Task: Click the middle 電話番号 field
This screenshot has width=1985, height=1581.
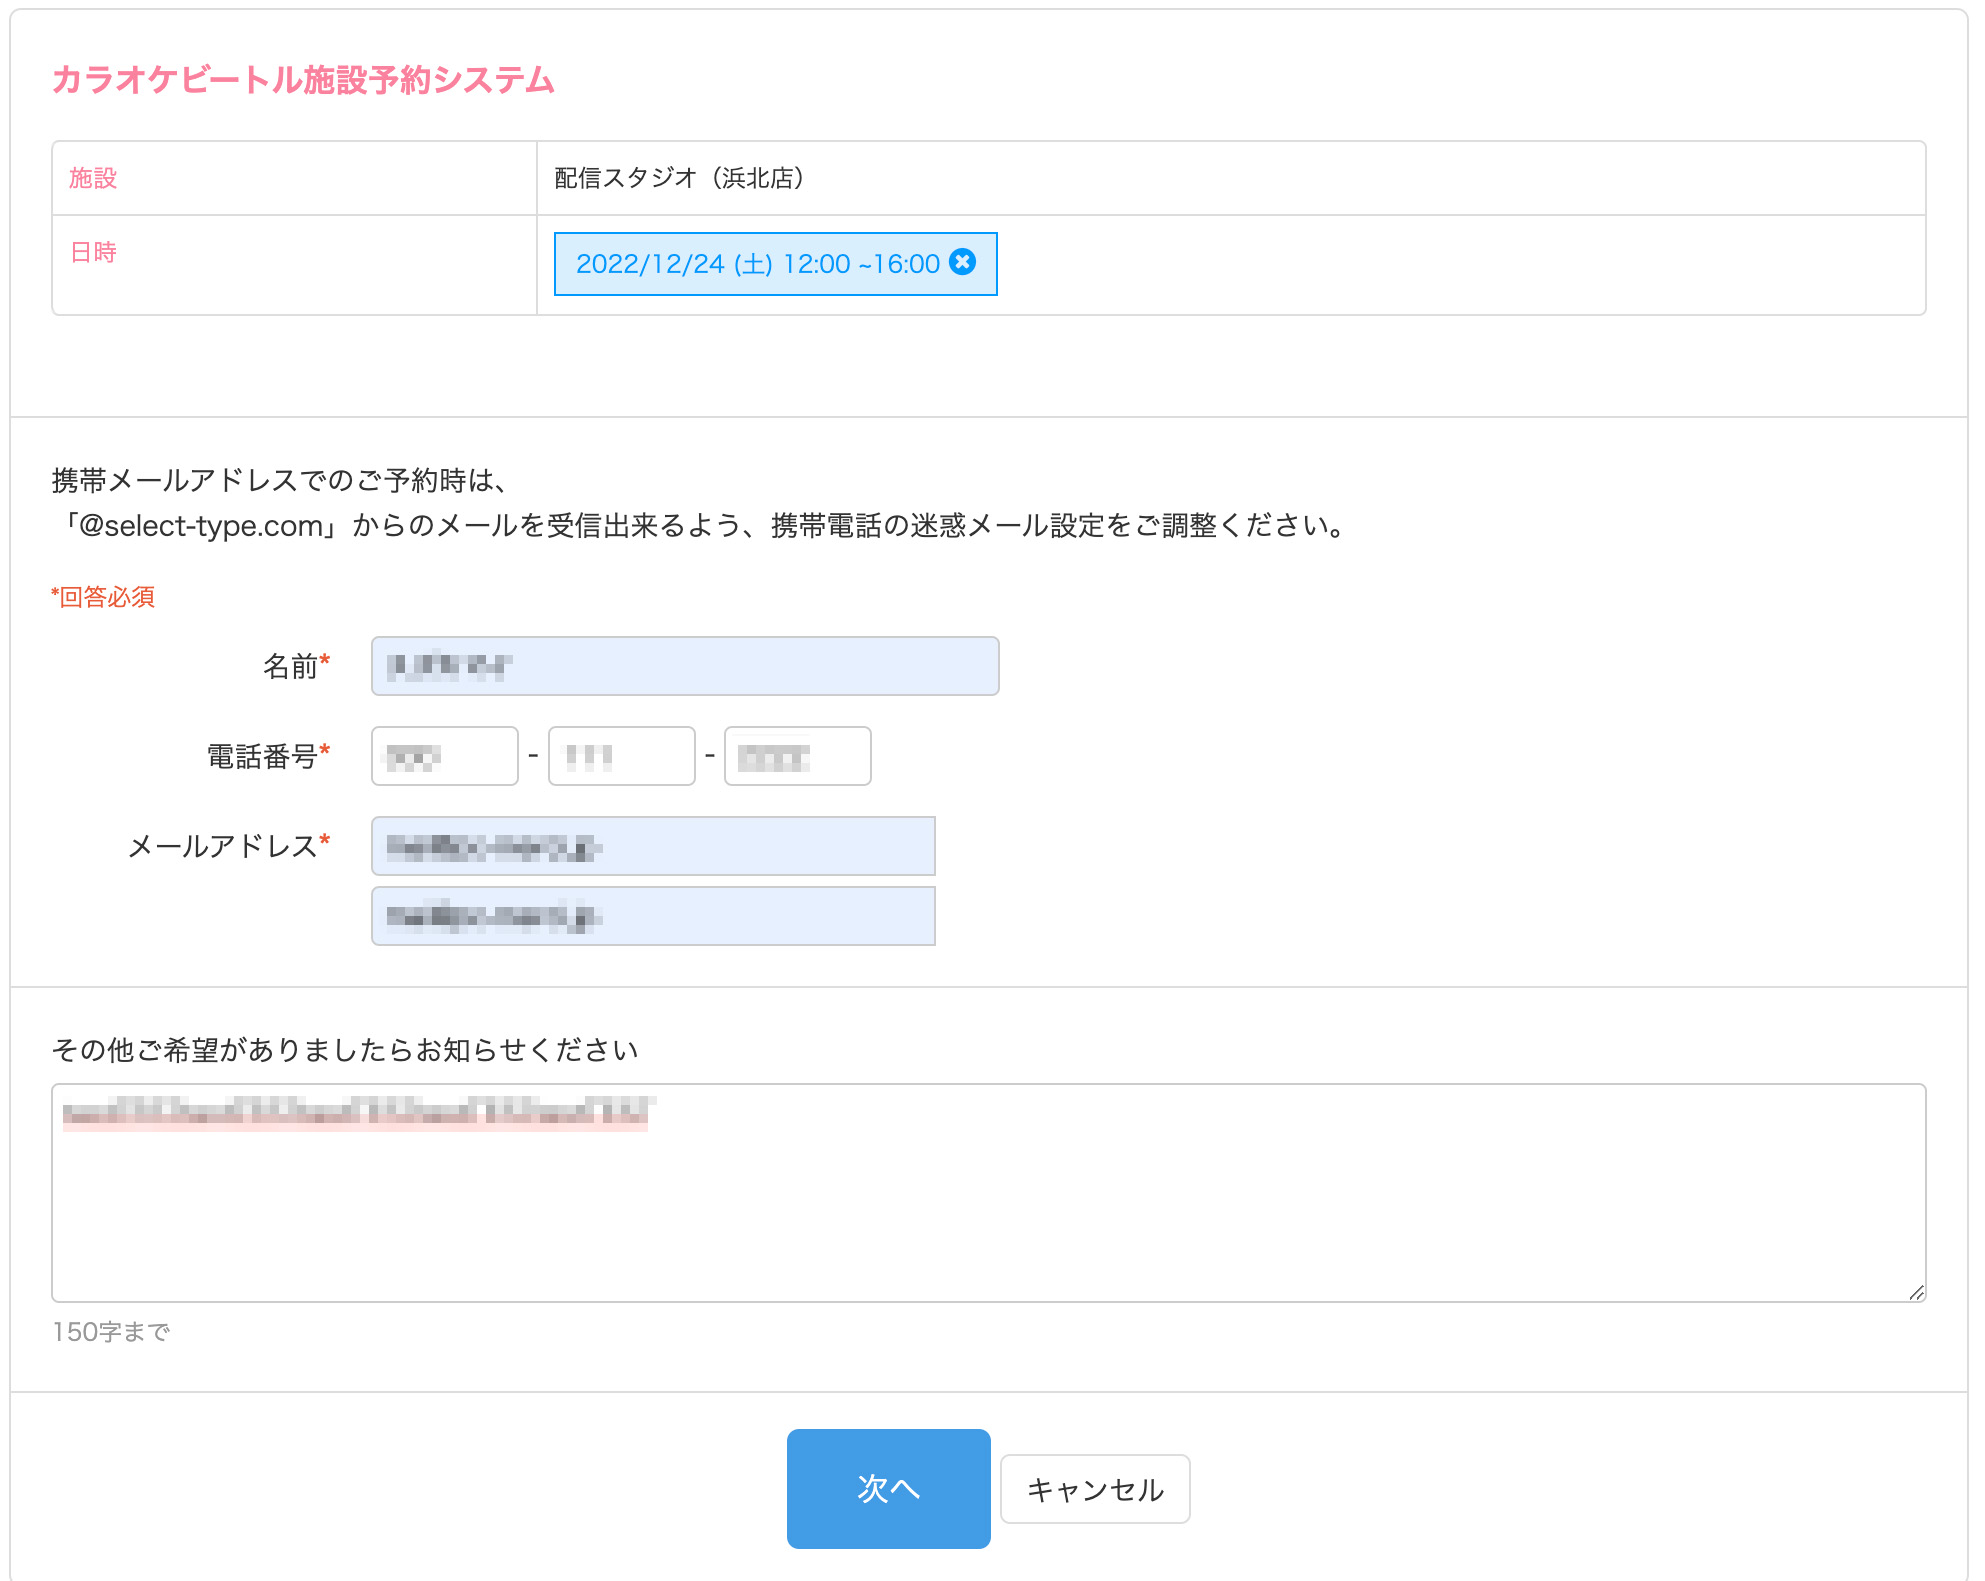Action: pos(622,756)
